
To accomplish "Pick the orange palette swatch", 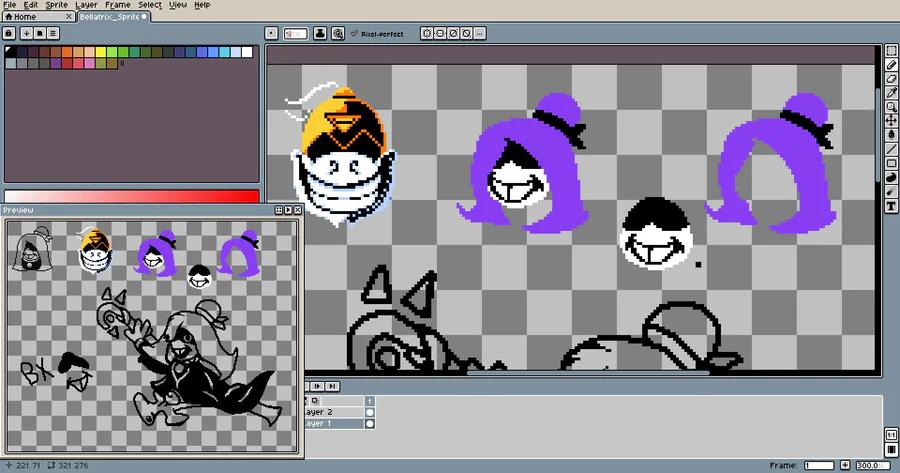I will (x=67, y=52).
